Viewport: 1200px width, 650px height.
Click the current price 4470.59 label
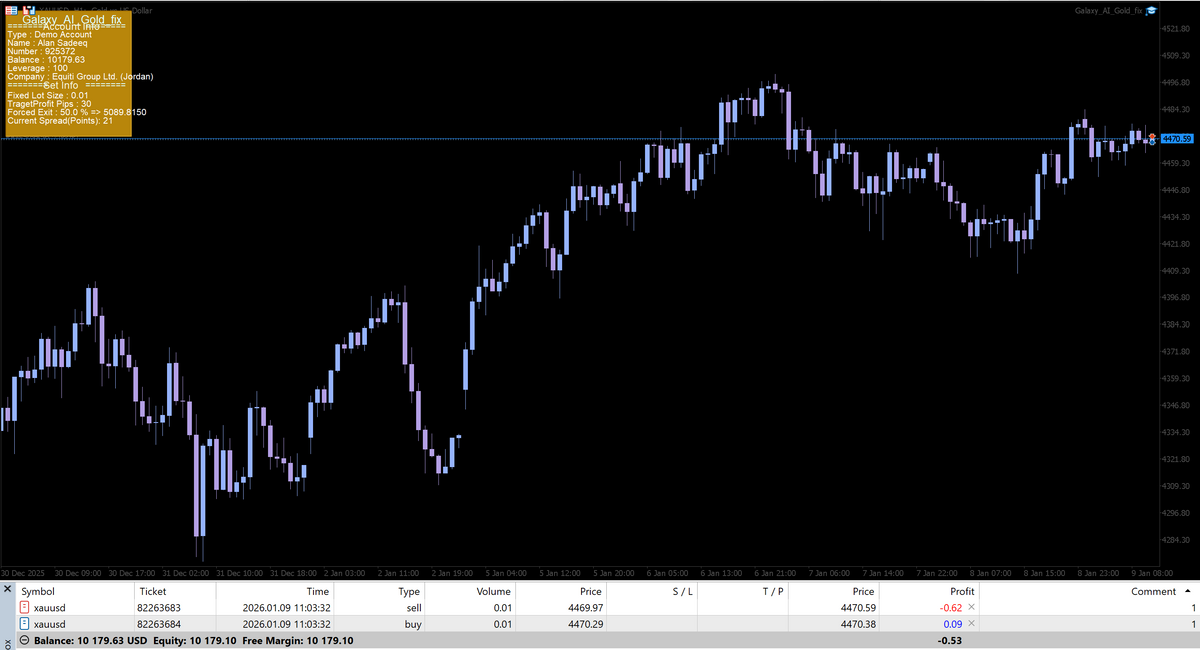(x=1177, y=139)
